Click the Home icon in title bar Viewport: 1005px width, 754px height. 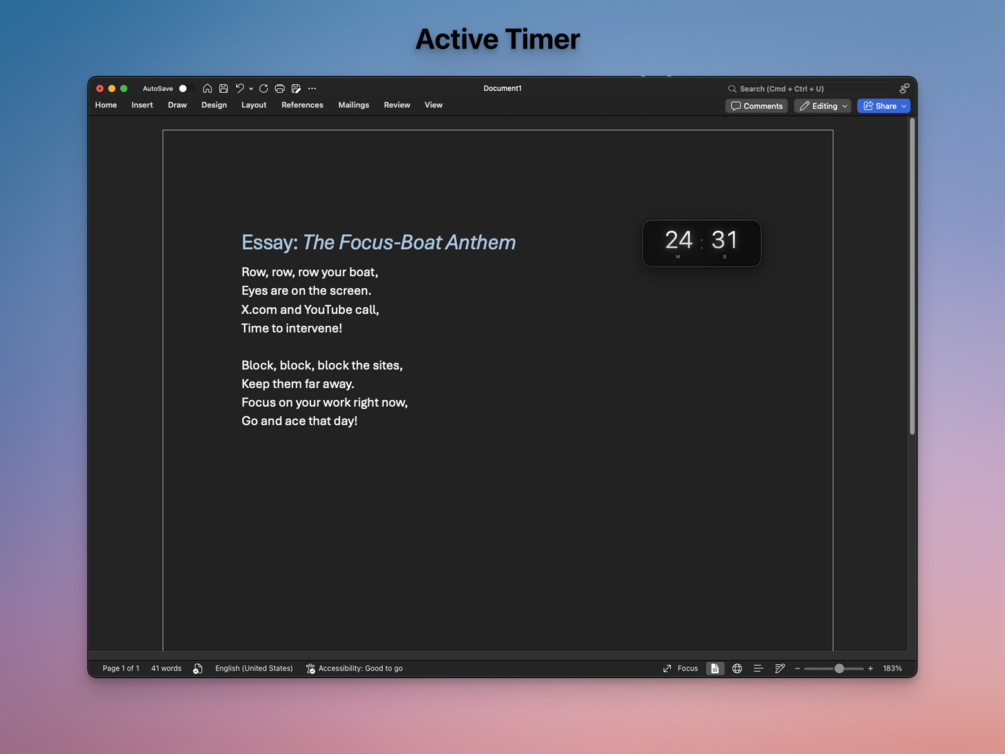click(x=207, y=88)
